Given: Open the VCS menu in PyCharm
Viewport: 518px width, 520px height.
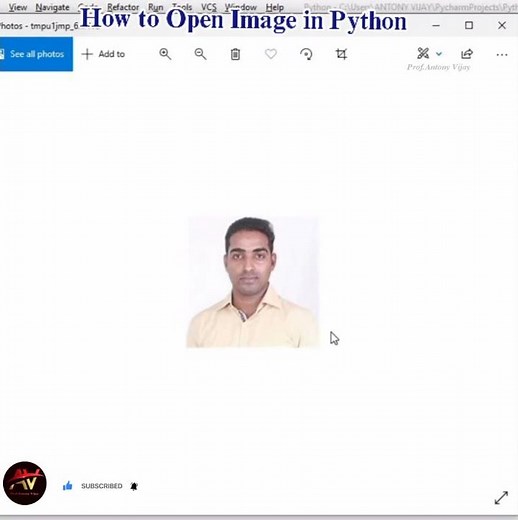Looking at the screenshot, I should (209, 7).
